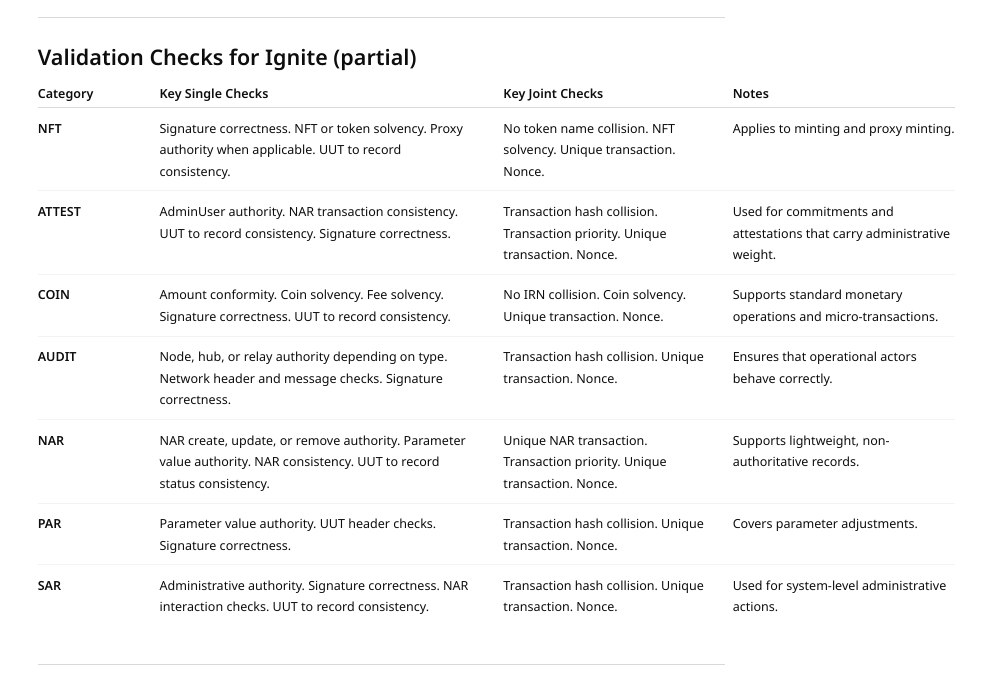
Task: Click the NFT category row label
Action: pos(50,129)
